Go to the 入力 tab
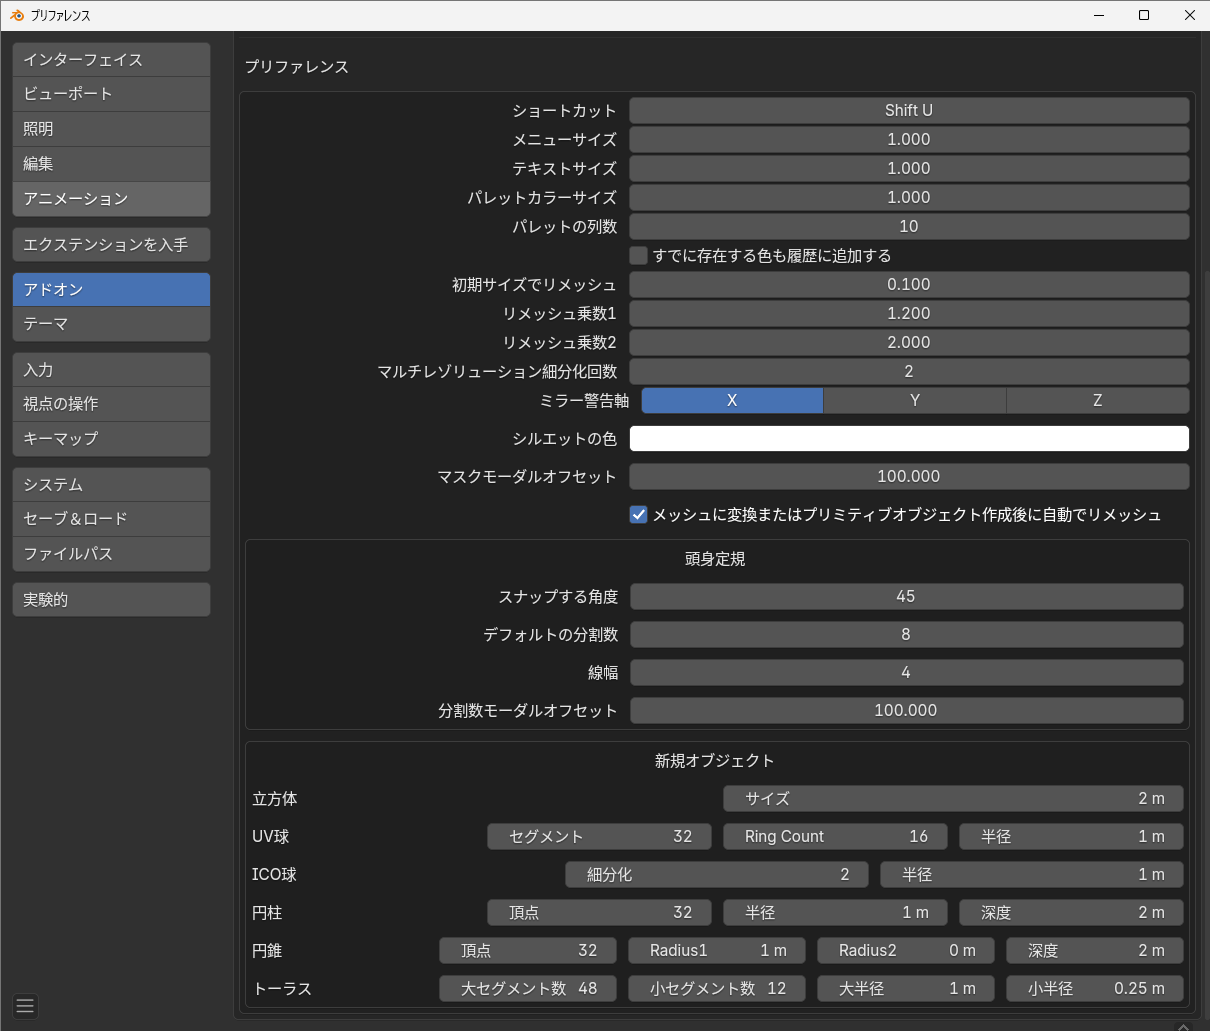The image size is (1210, 1031). [111, 370]
